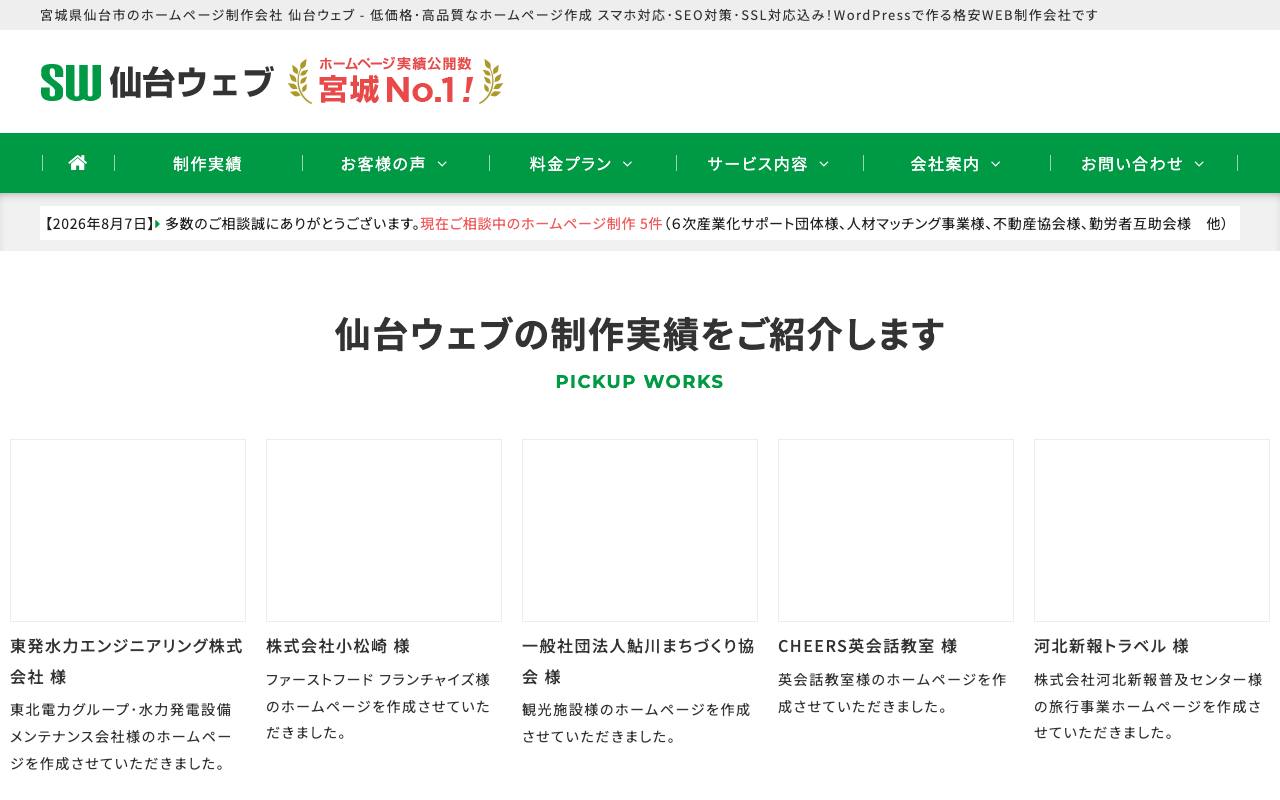Open the 会社案内 menu item
1280x800 pixels.
[945, 163]
